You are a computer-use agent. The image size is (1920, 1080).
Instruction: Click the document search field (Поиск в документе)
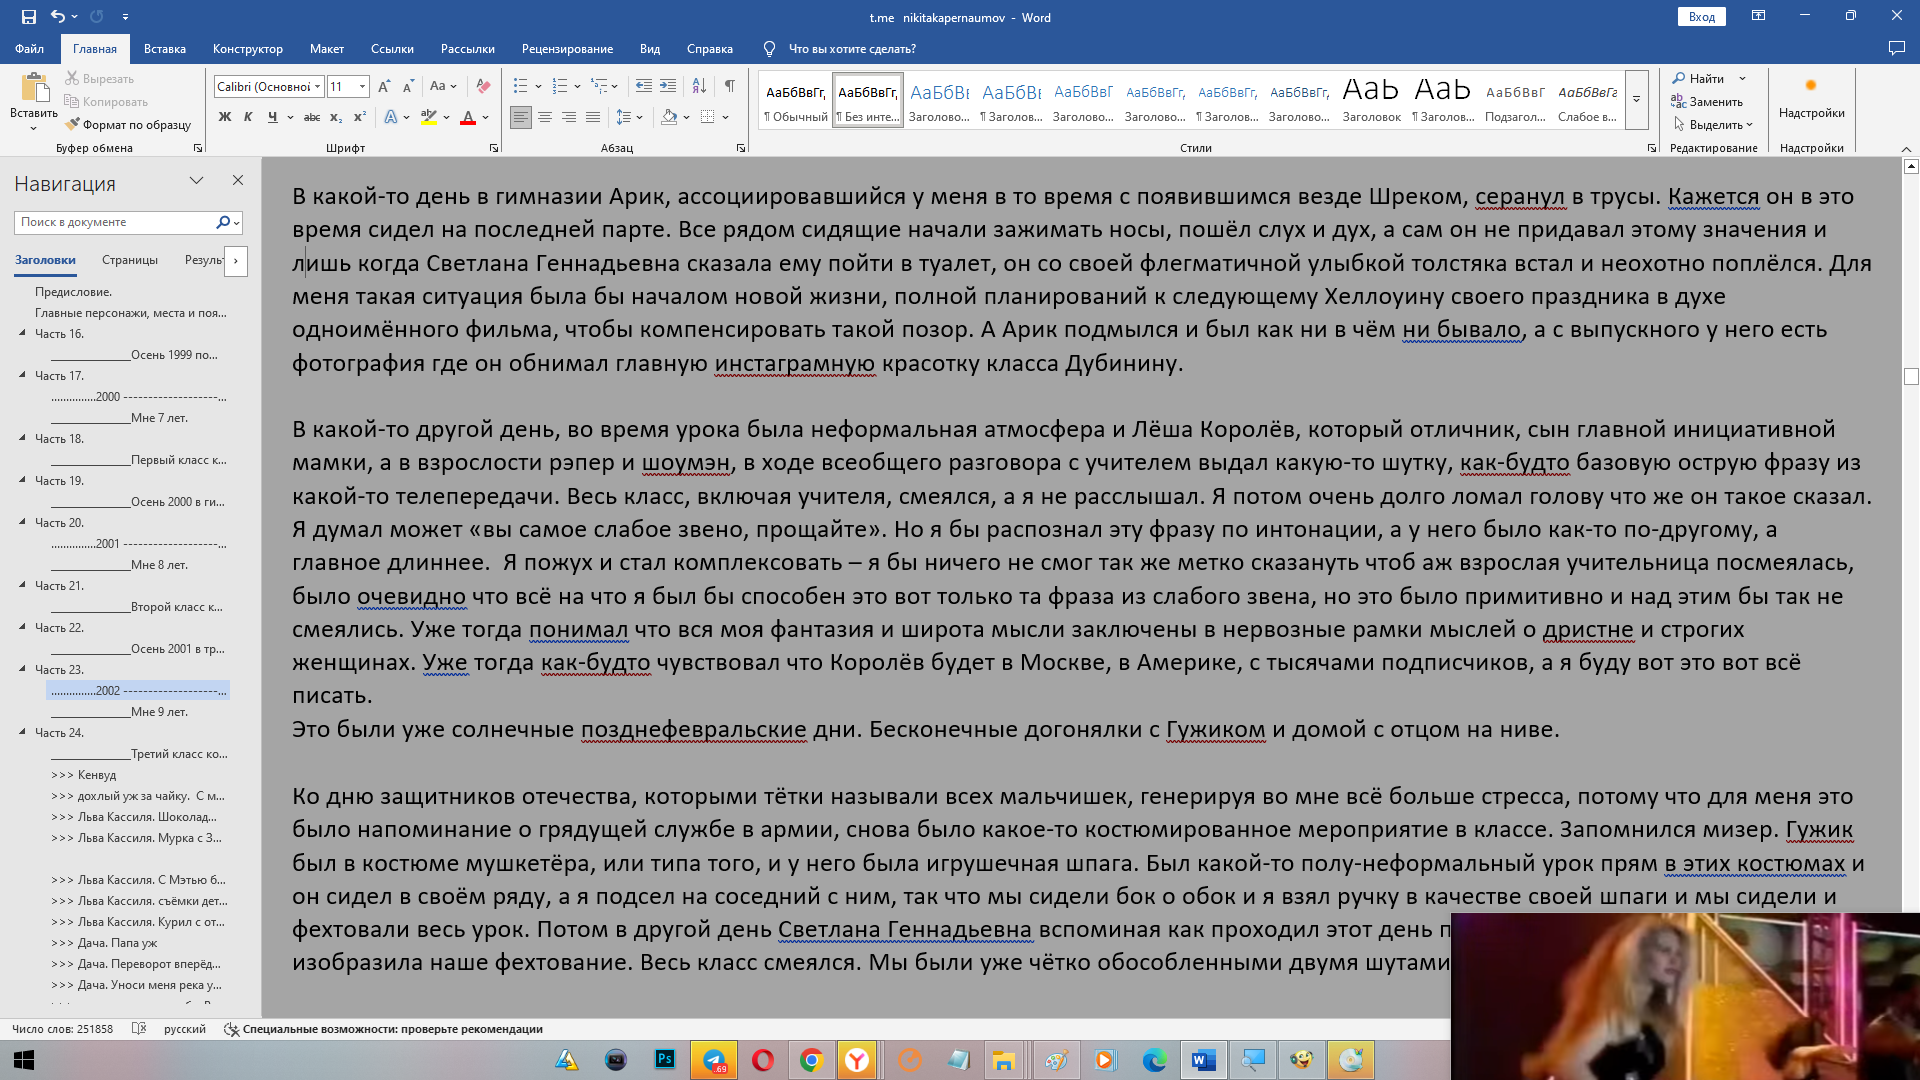point(115,222)
